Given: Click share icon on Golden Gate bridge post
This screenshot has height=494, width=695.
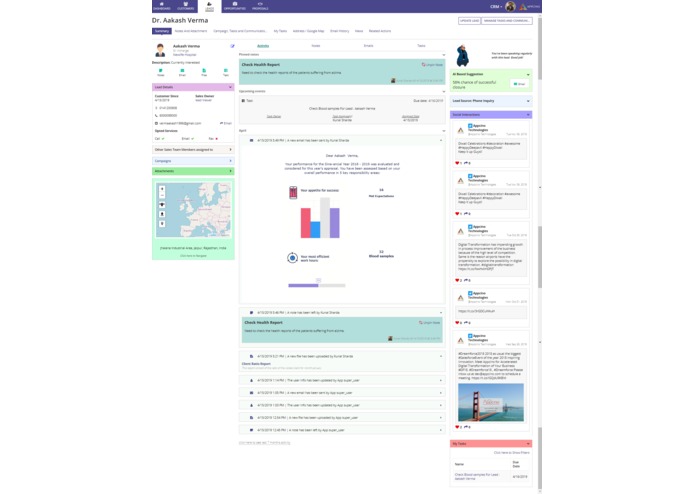Looking at the screenshot, I should (x=466, y=427).
